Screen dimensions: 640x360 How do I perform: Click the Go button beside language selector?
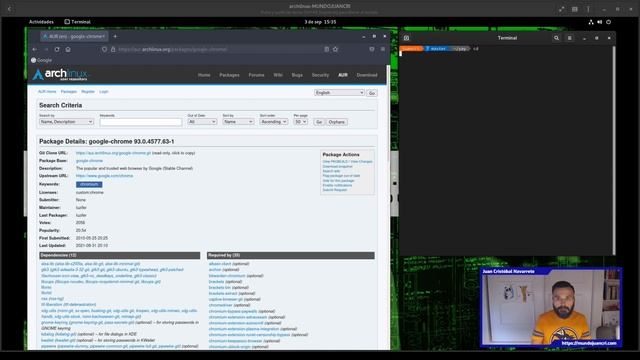click(372, 93)
